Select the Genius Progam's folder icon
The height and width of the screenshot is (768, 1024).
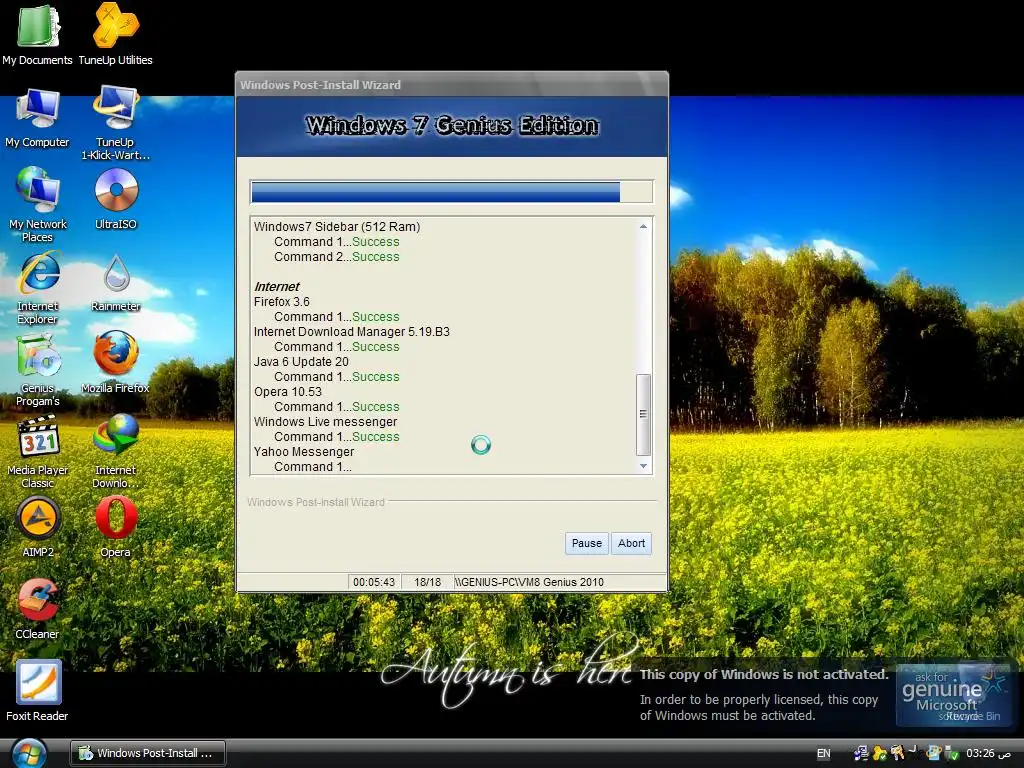[x=37, y=370]
